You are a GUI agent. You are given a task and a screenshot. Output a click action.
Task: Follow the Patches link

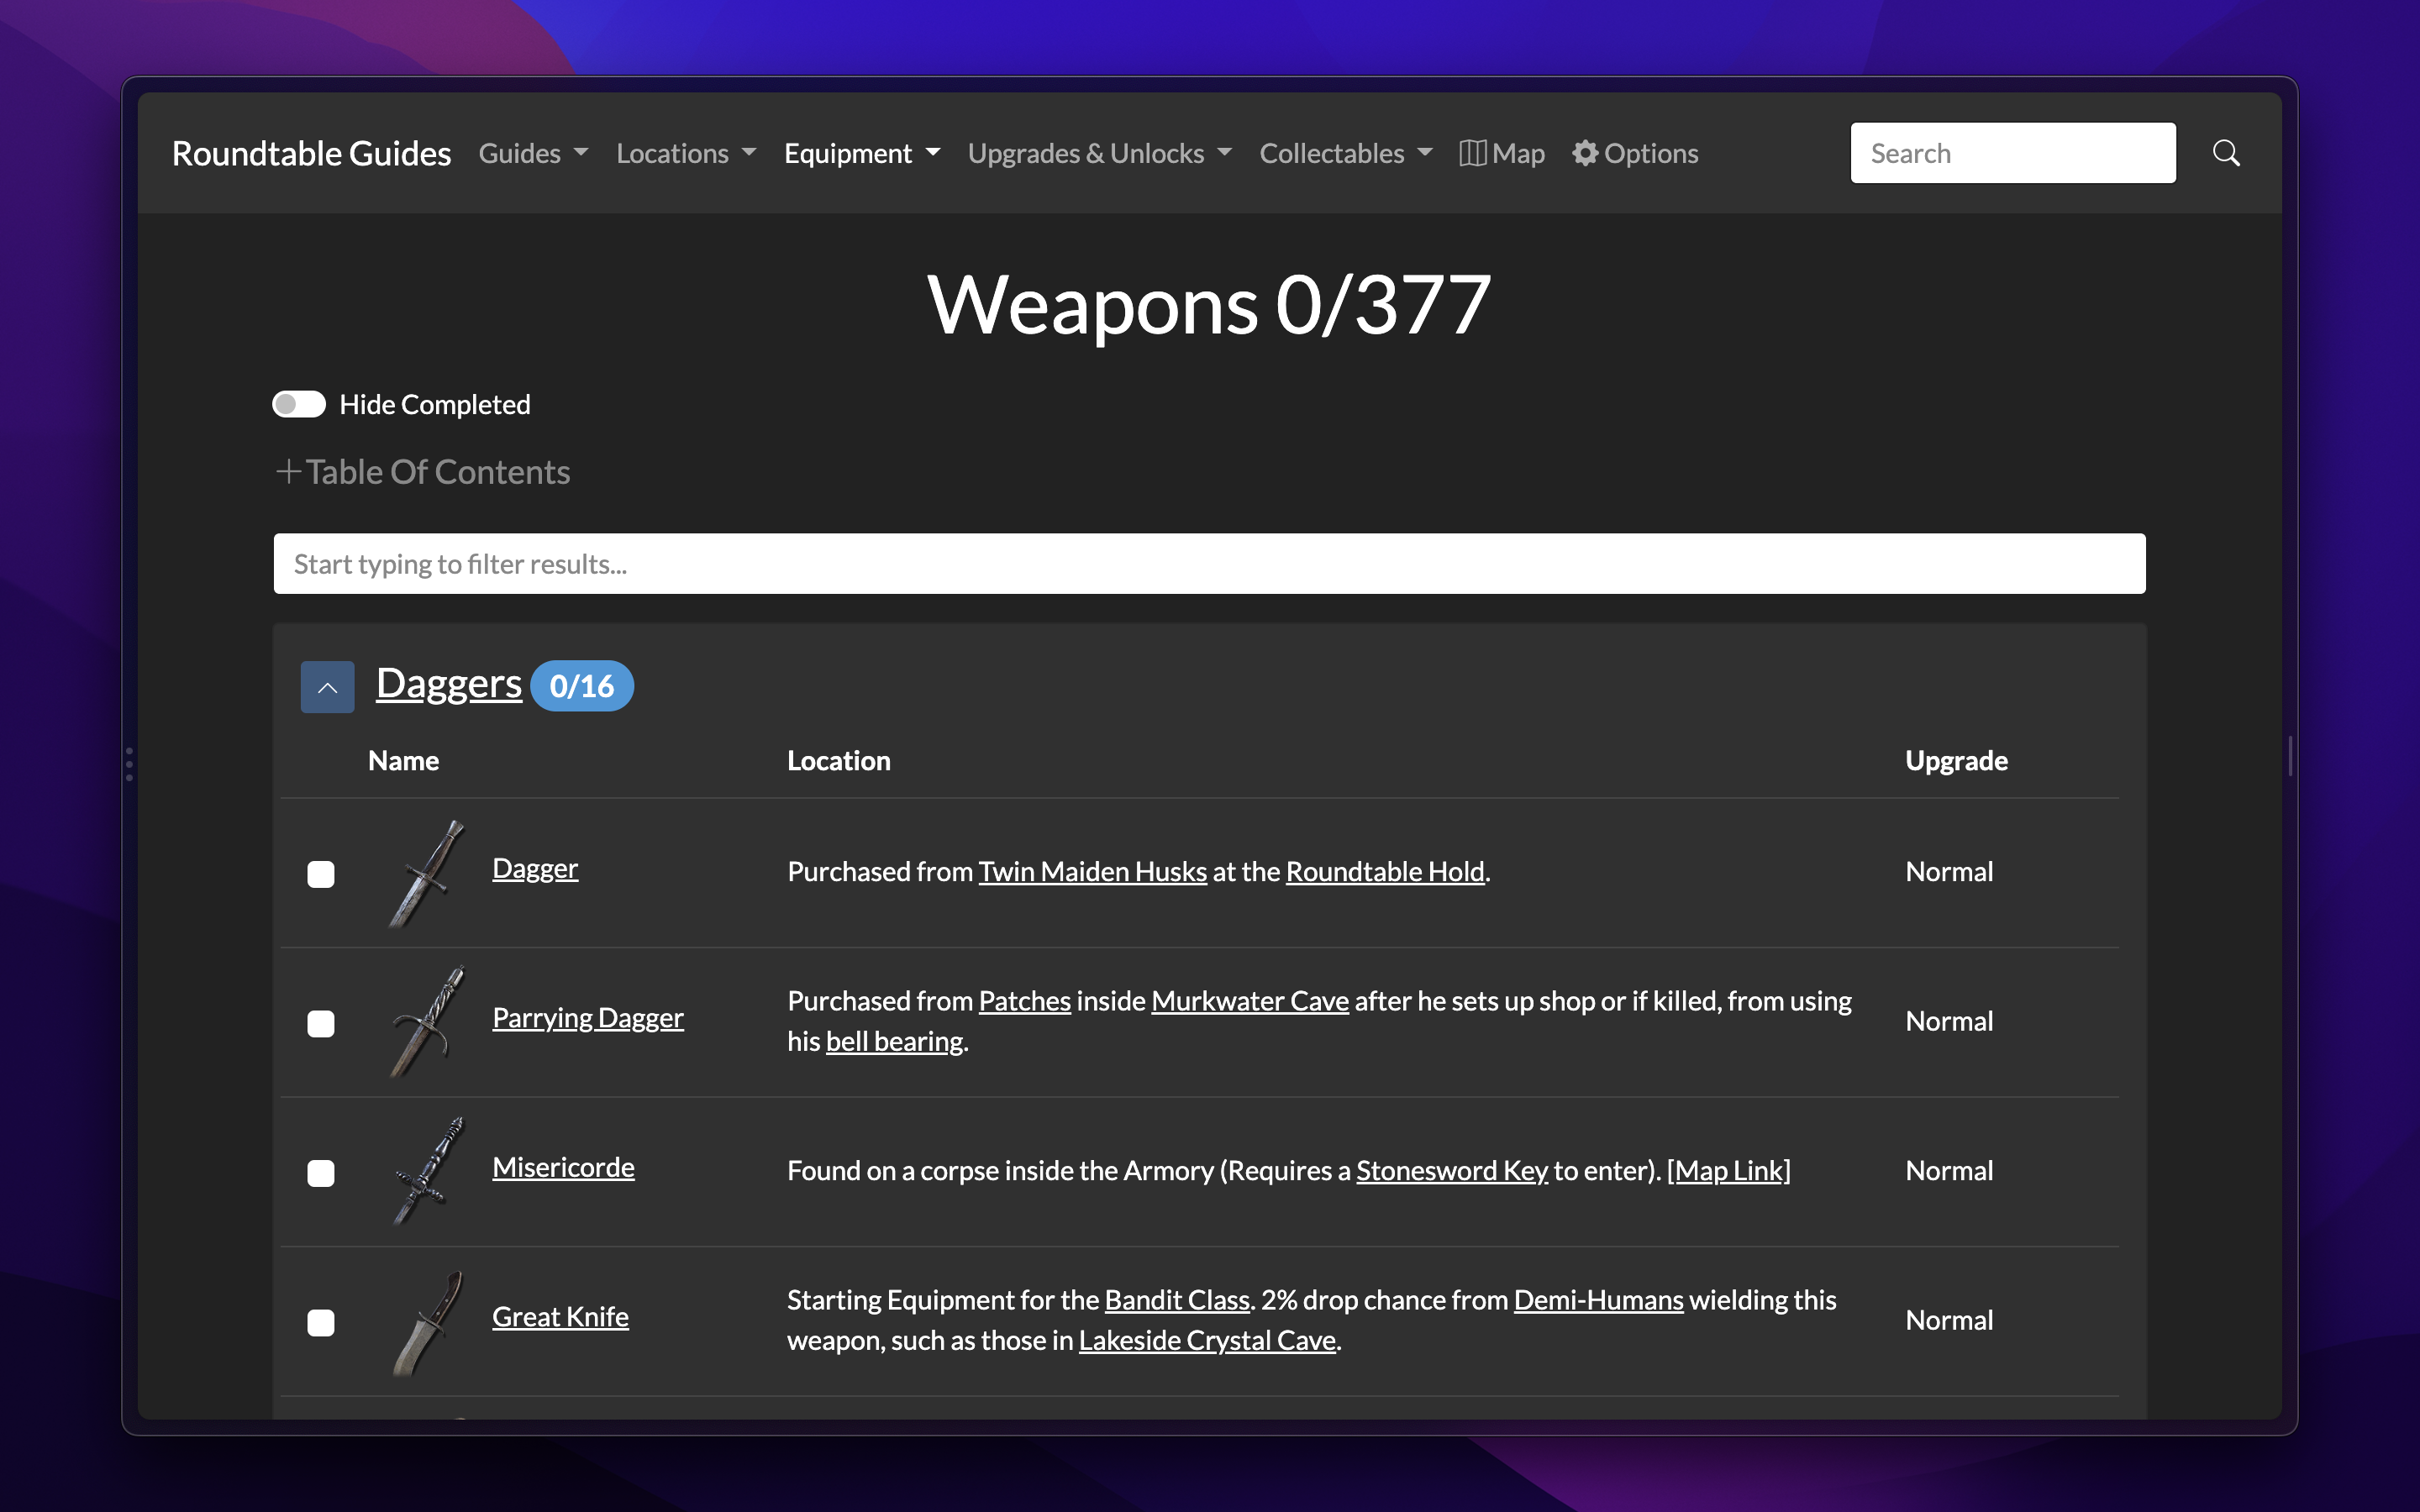1024,1001
